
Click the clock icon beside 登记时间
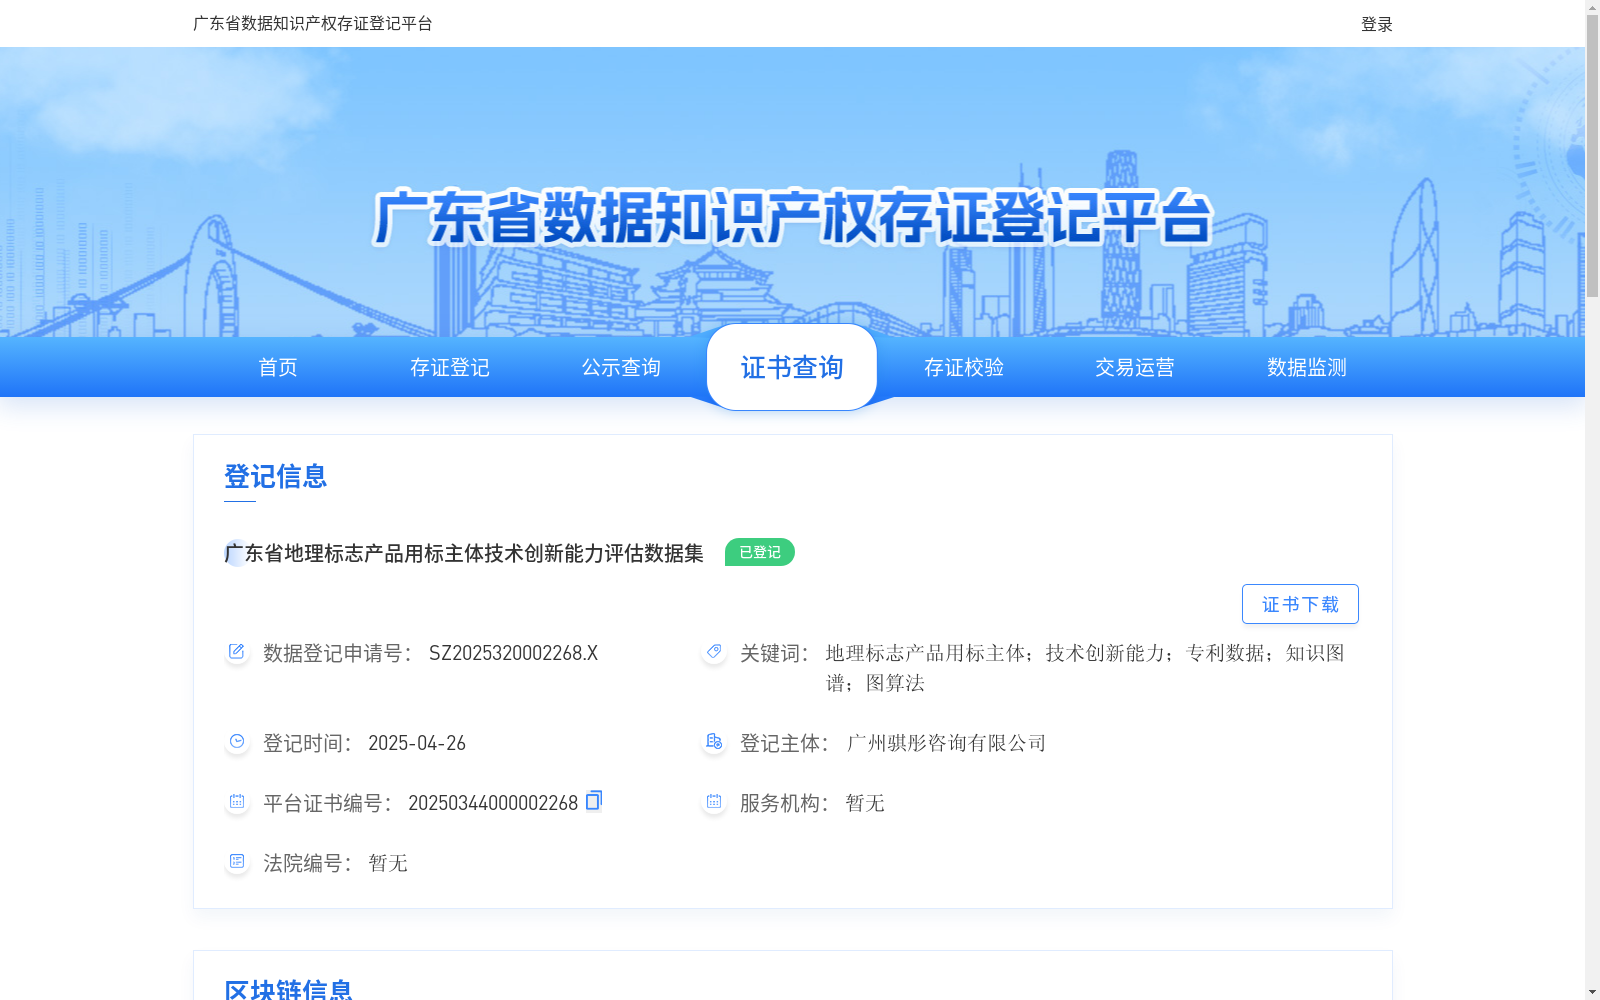(x=236, y=741)
